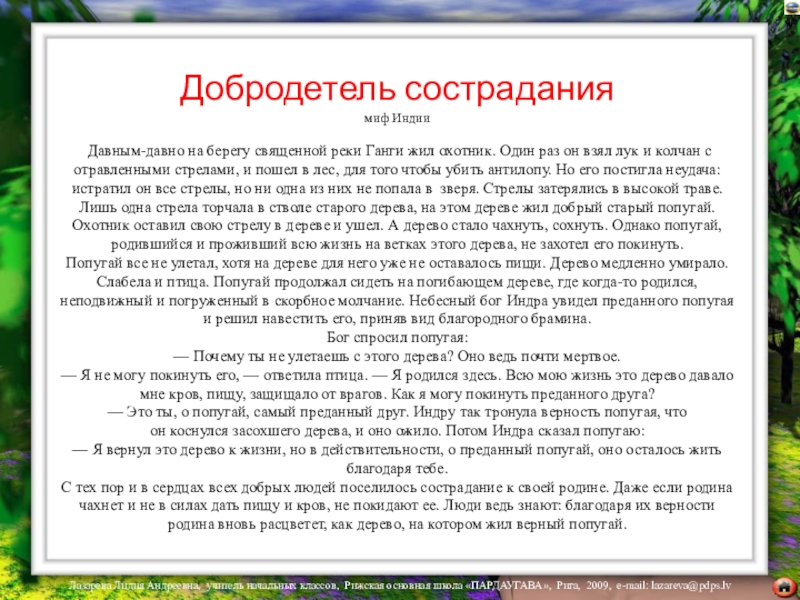Click the line "Бог спросил попугая:"
Image resolution: width=800 pixels, height=600 pixels.
tap(397, 338)
